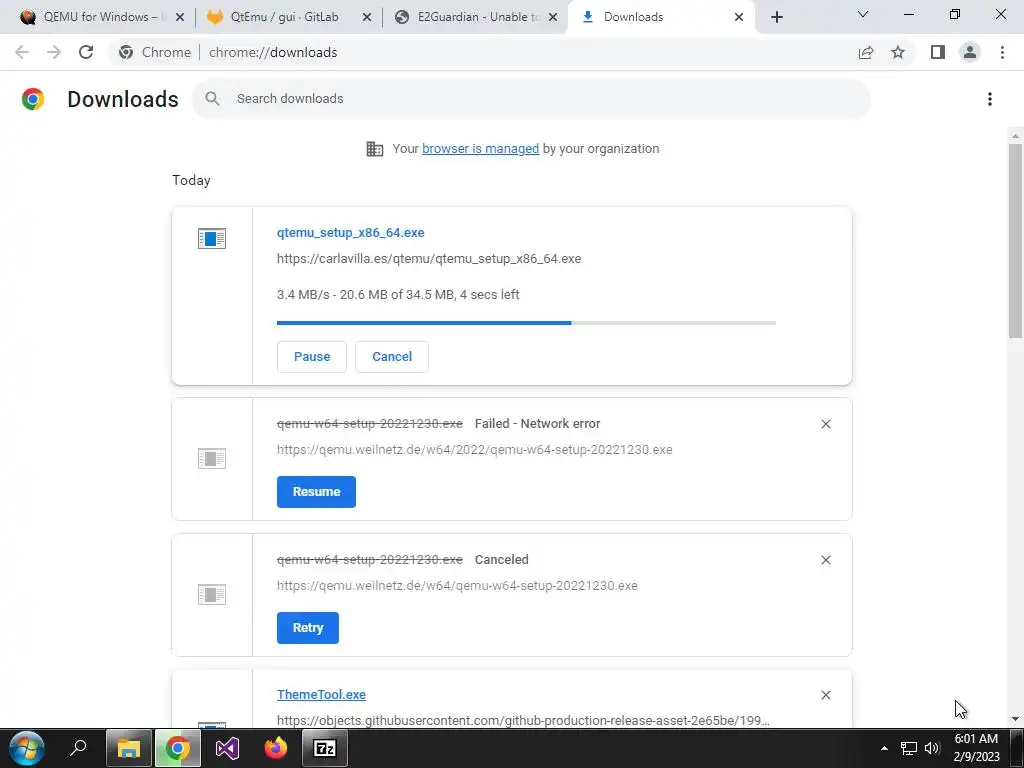Open Firefox from the taskbar

(276, 748)
